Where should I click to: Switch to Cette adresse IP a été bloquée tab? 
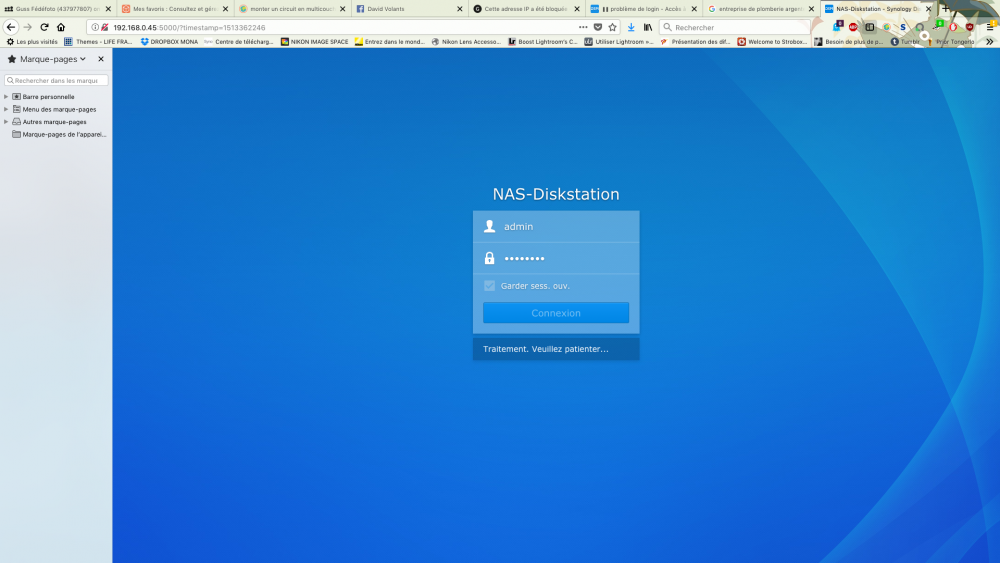[x=526, y=9]
